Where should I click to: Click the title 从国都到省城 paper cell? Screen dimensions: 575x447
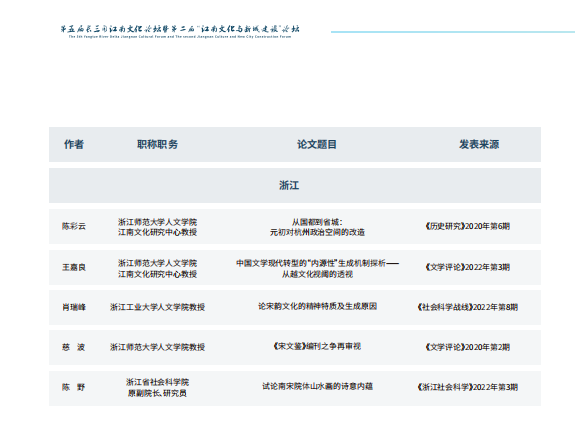[x=317, y=227]
